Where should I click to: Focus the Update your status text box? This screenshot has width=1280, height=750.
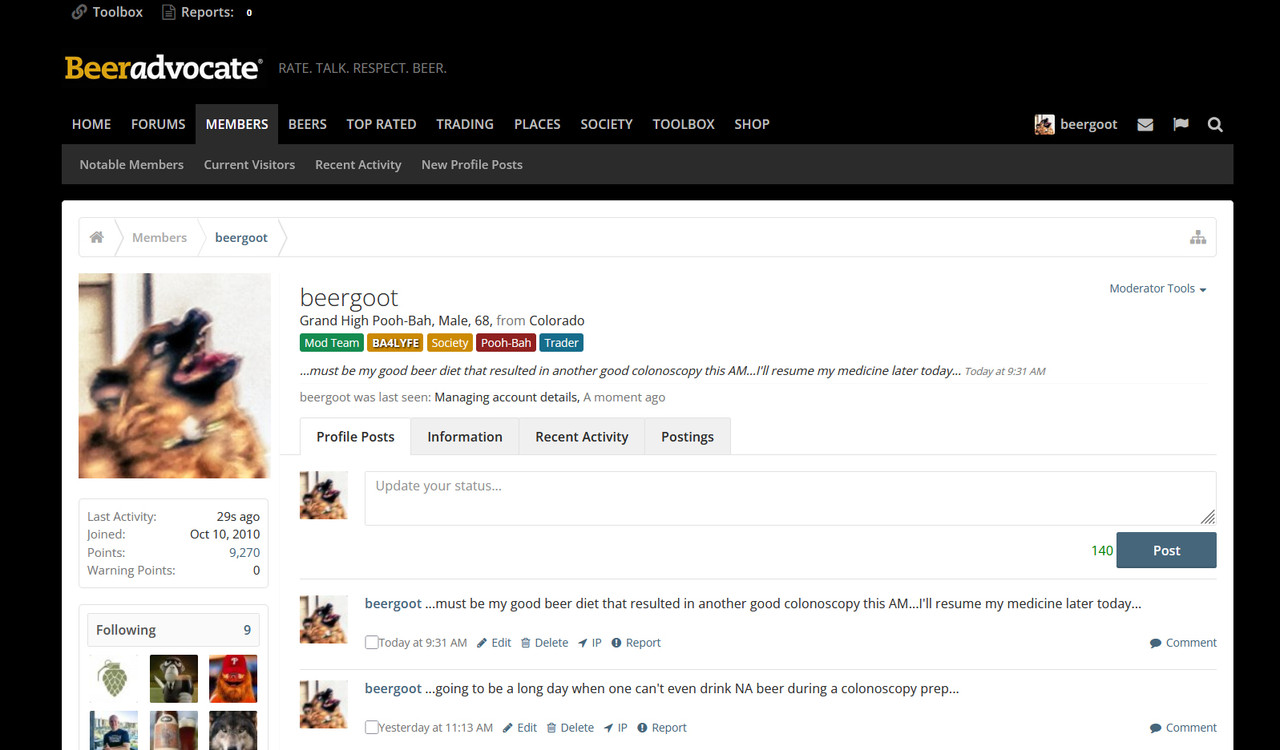(x=790, y=498)
